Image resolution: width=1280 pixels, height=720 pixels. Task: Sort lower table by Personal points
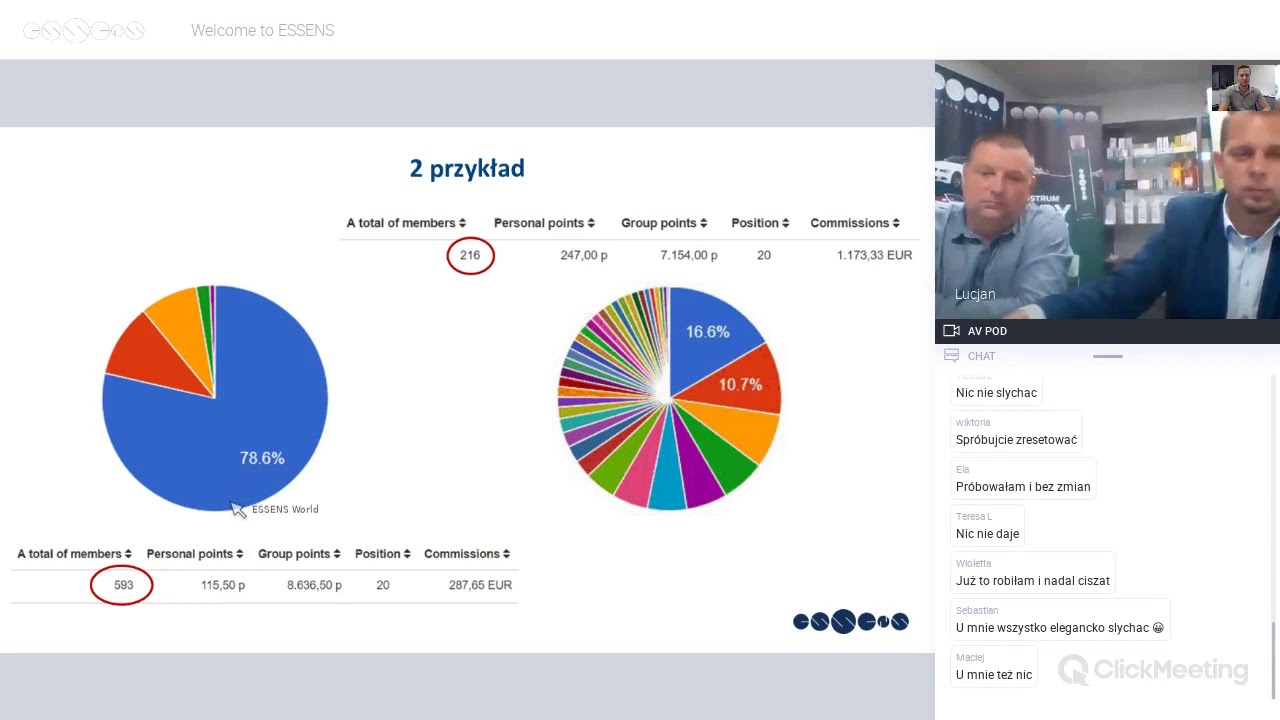click(x=195, y=554)
